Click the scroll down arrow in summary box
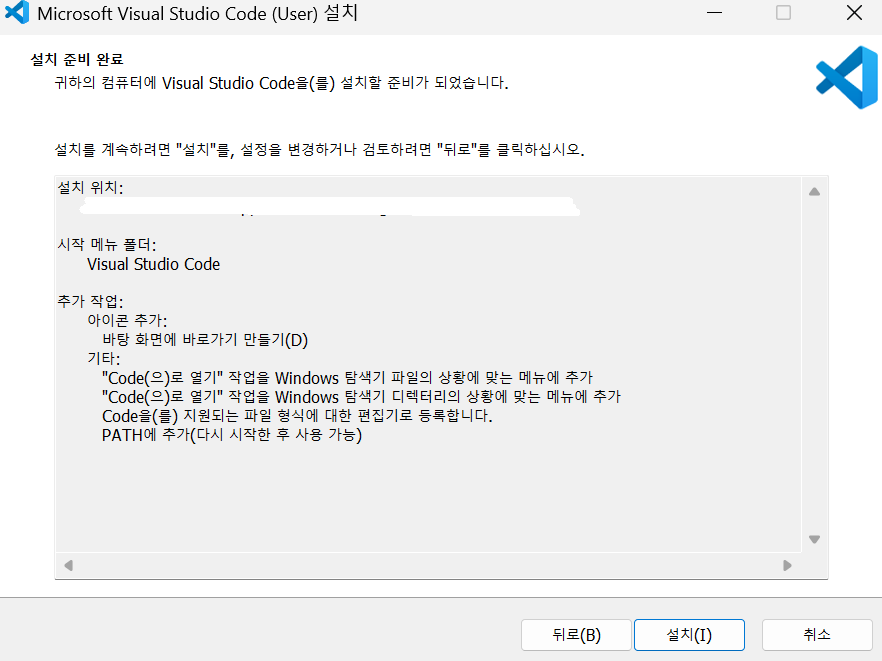882x661 pixels. coord(814,539)
